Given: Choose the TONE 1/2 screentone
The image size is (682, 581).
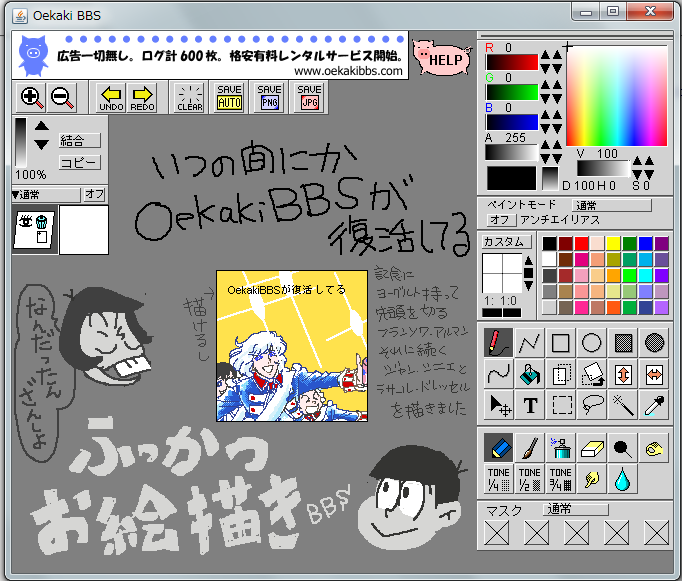Looking at the screenshot, I should click(x=529, y=479).
